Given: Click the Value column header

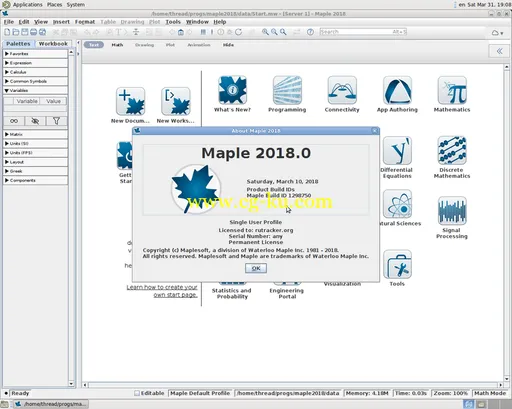Looking at the screenshot, I should coord(53,101).
